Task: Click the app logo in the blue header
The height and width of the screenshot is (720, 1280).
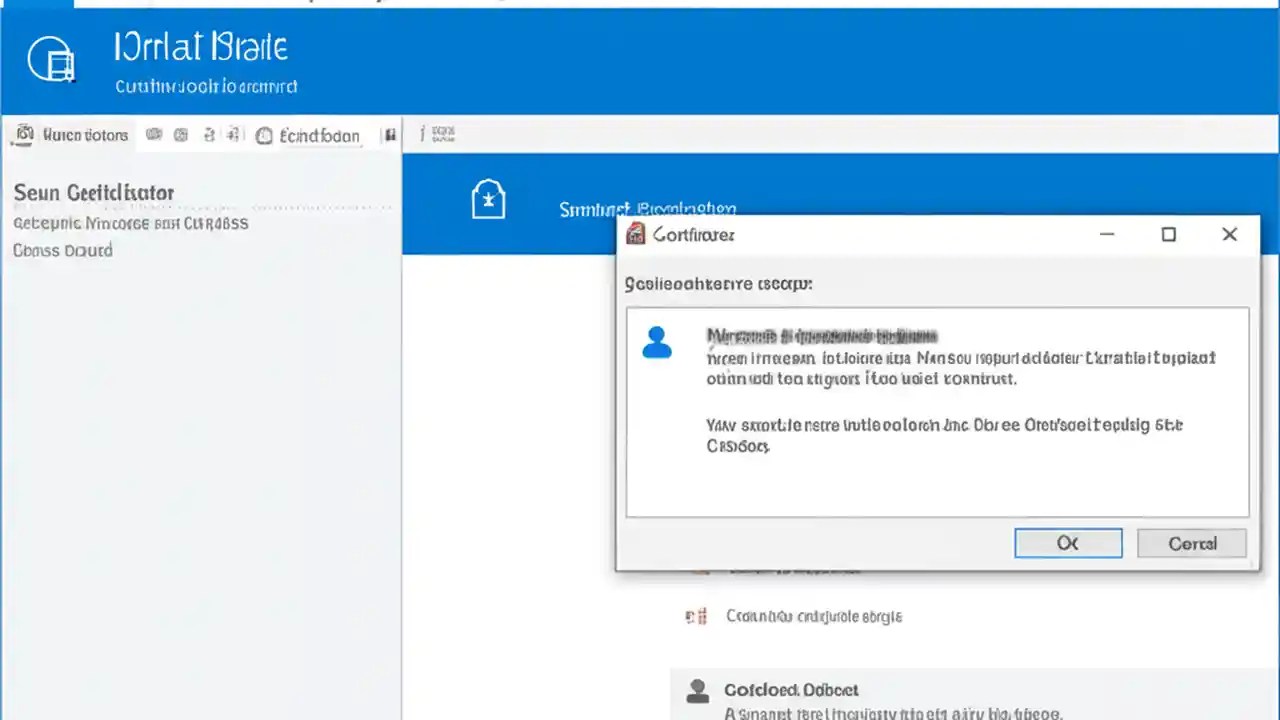Action: click(x=51, y=60)
